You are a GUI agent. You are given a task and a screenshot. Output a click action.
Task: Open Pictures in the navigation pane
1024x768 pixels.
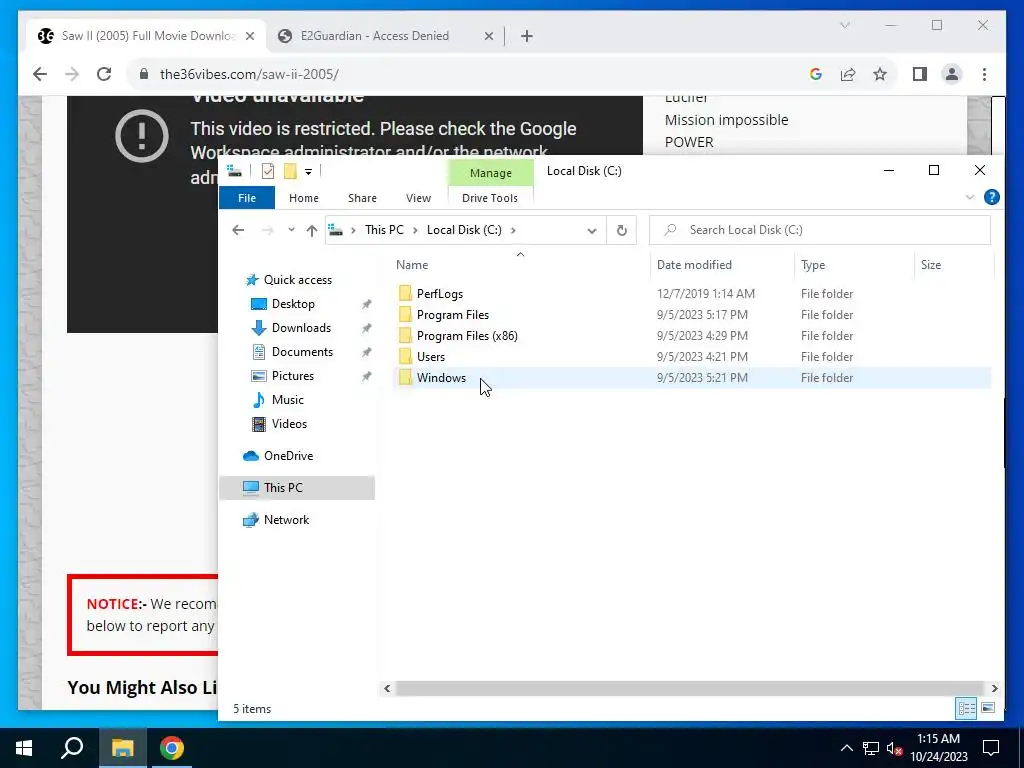coord(293,376)
